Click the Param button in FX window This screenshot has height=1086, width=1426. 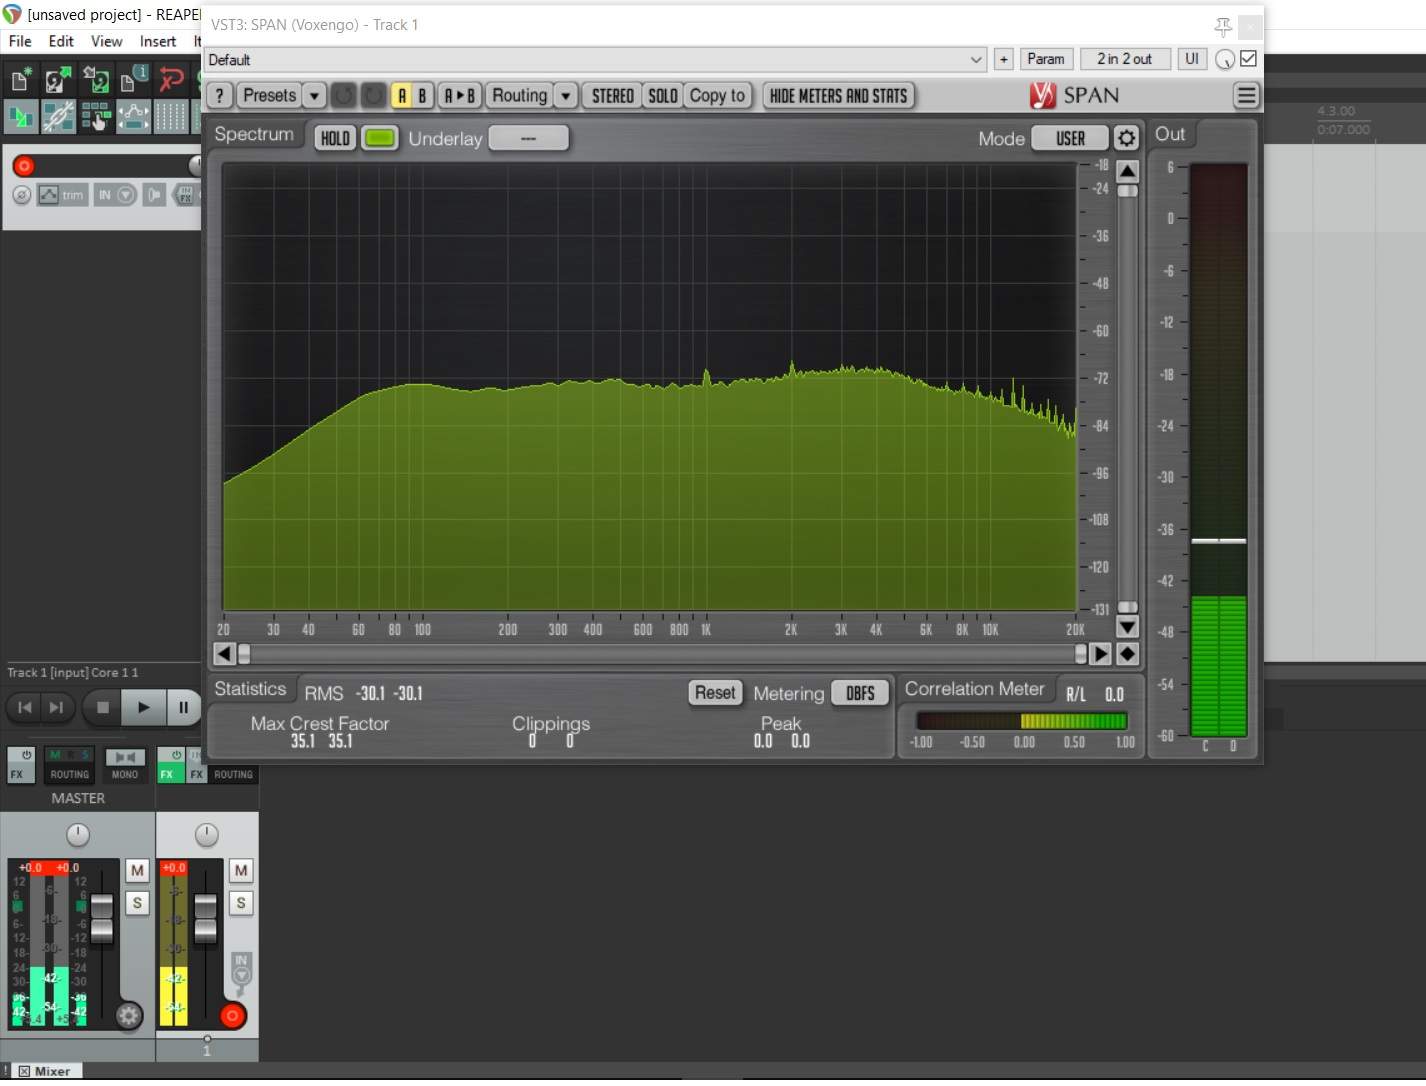(1046, 60)
